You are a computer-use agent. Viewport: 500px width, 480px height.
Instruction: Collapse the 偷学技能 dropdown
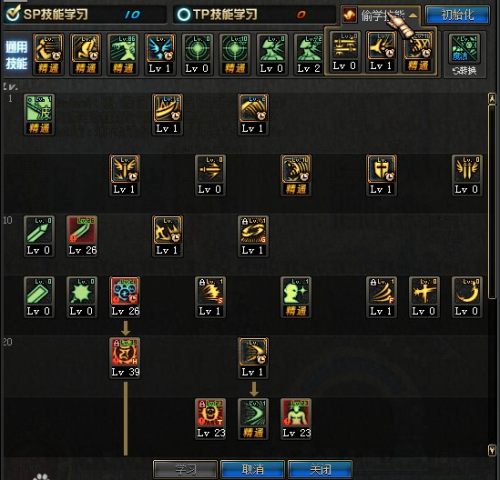pyautogui.click(x=413, y=15)
